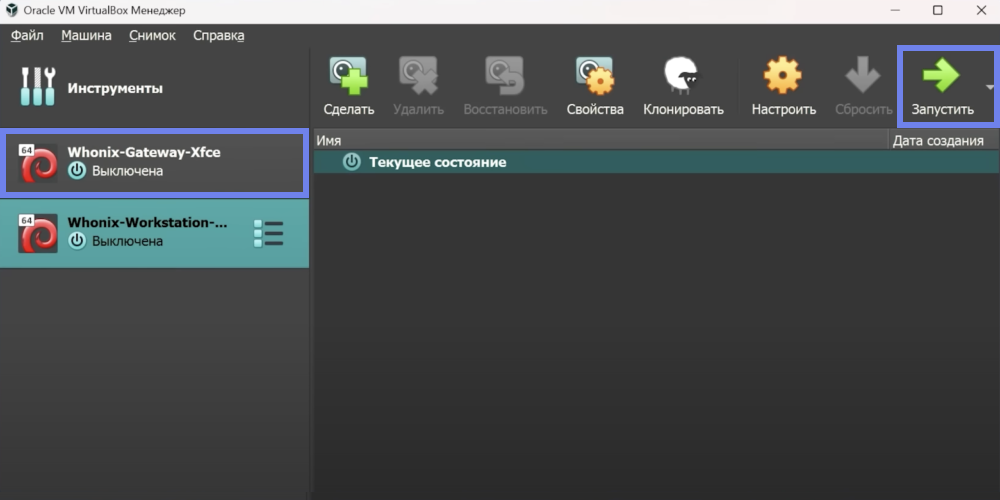Screen dimensions: 1000x500
Task: Open Whonix-Workstation machine tools list menu
Action: (269, 233)
